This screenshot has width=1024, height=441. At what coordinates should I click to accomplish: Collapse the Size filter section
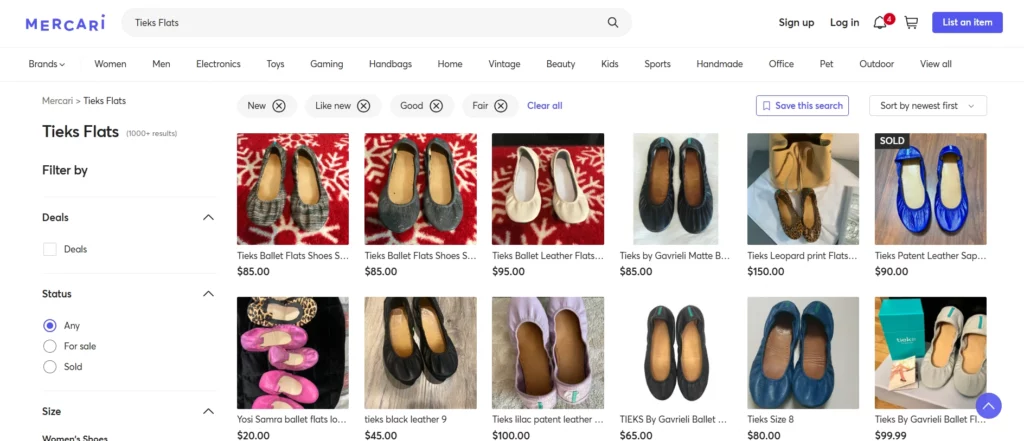(x=208, y=412)
